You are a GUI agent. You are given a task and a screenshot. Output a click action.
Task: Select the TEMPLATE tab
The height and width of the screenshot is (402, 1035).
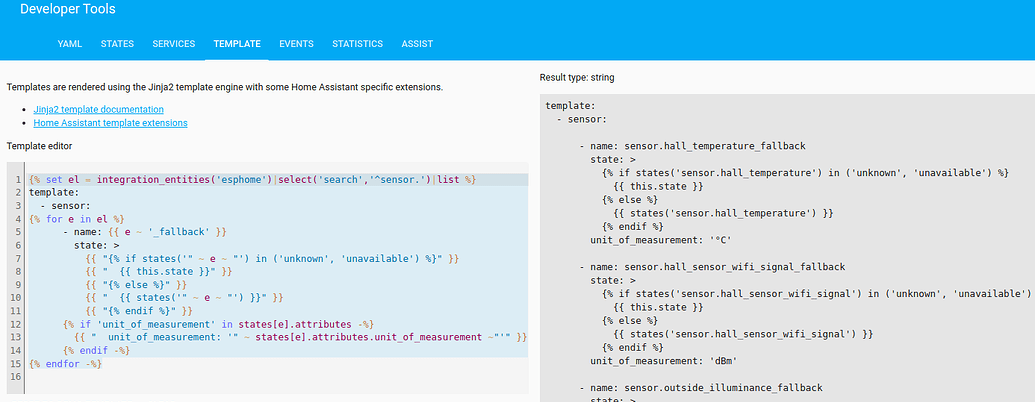coord(237,44)
